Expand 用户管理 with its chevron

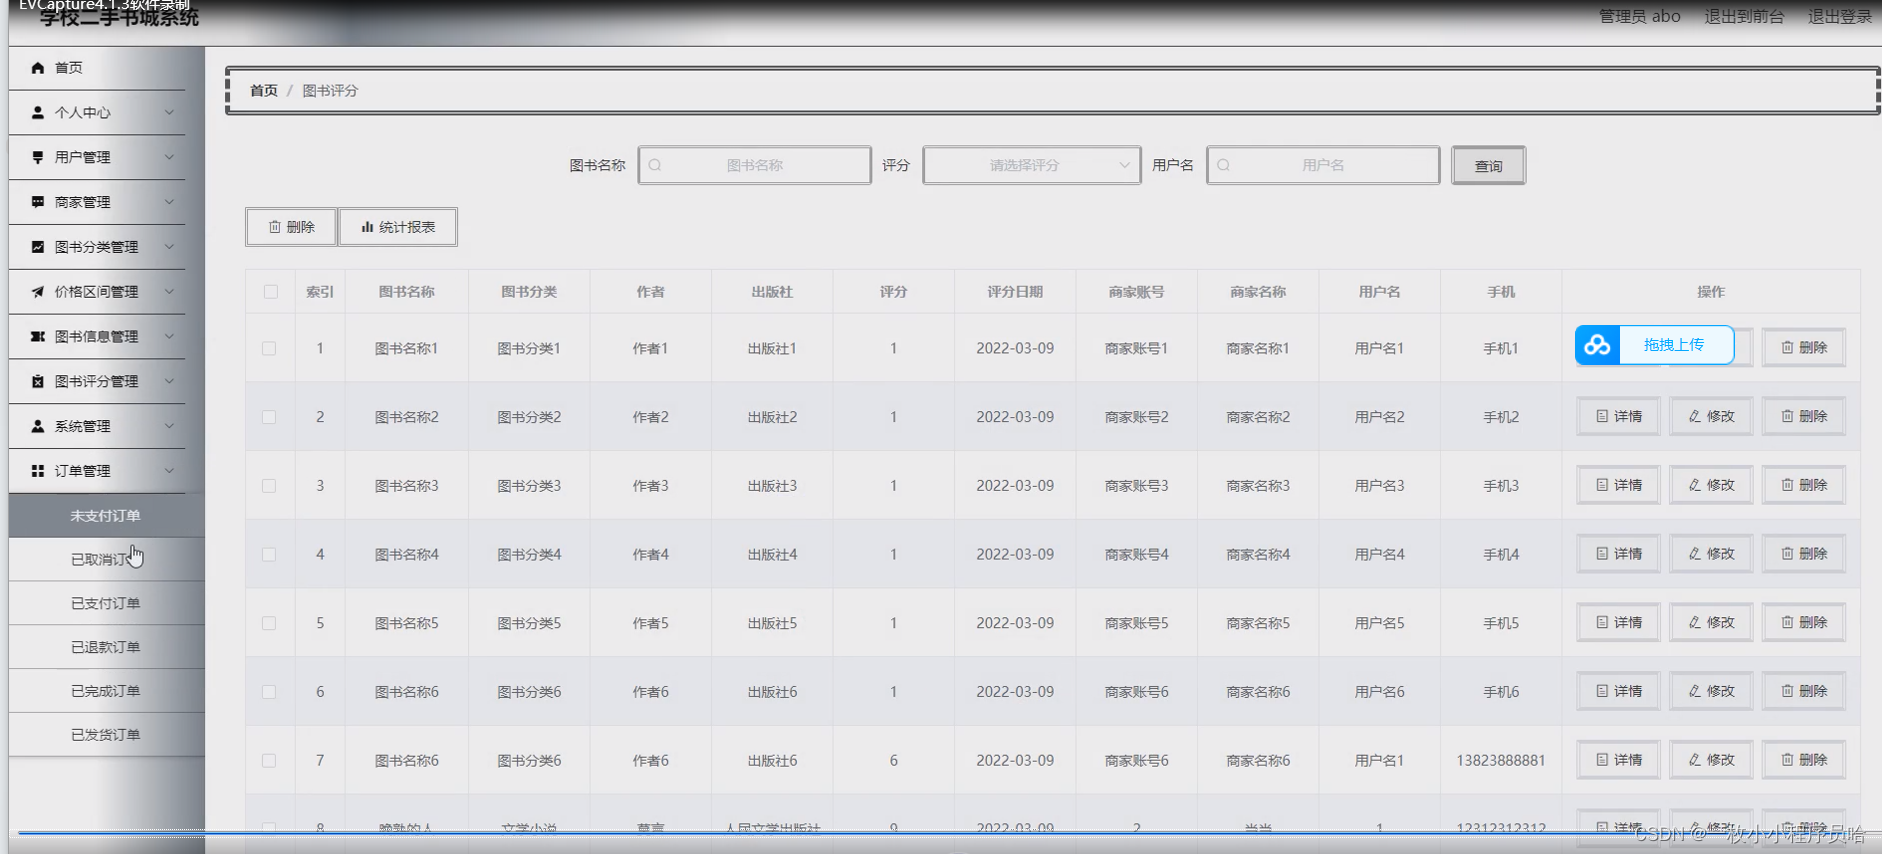click(169, 157)
